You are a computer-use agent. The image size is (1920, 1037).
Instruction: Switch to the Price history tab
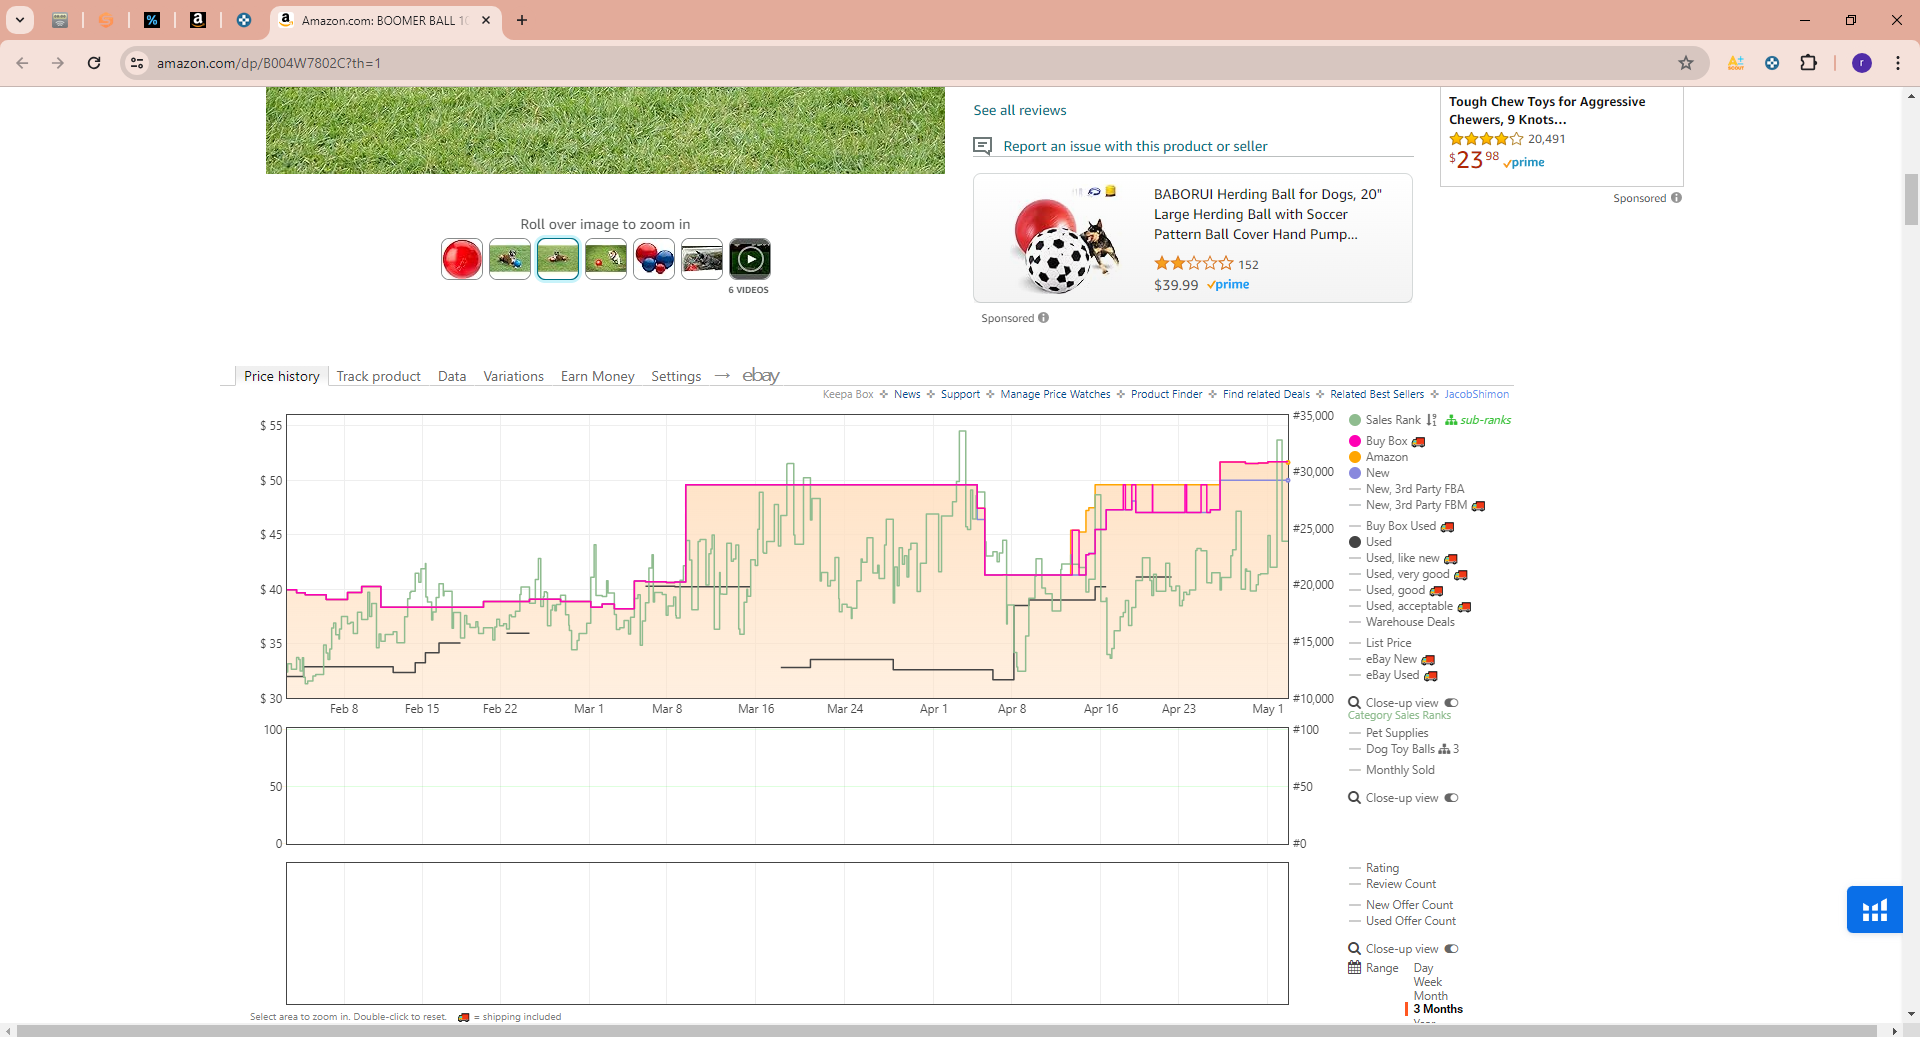point(282,376)
